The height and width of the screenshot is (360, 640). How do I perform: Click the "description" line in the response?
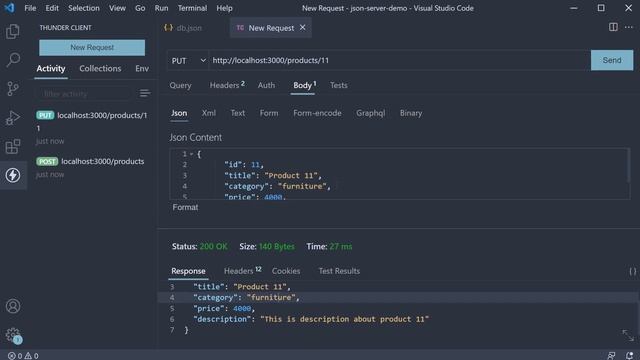311,319
